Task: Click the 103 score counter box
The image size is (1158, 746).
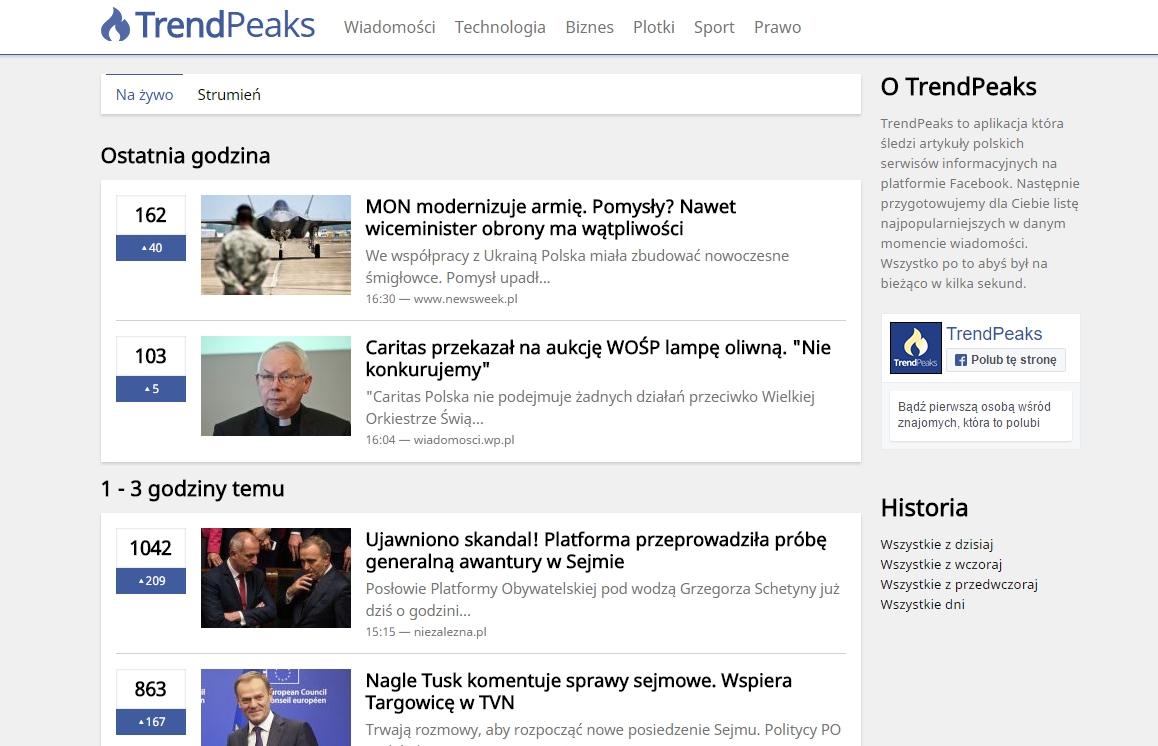Action: point(151,356)
